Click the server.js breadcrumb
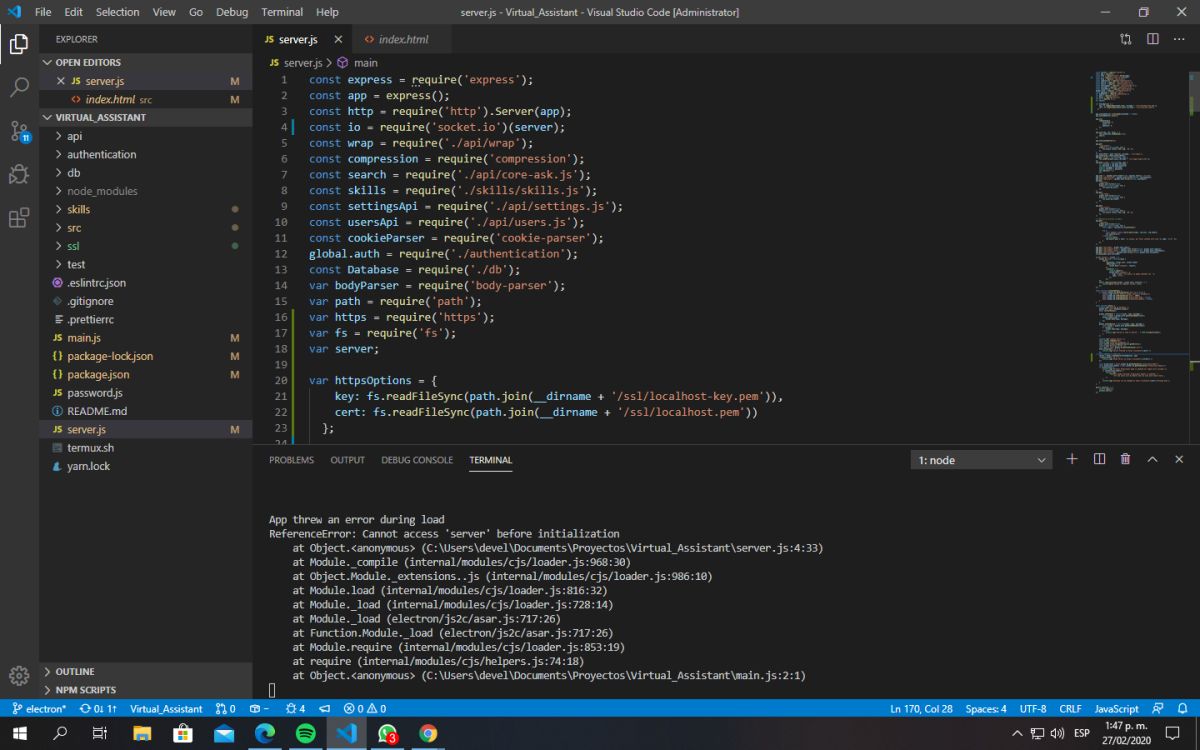Viewport: 1200px width, 750px height. click(295, 62)
